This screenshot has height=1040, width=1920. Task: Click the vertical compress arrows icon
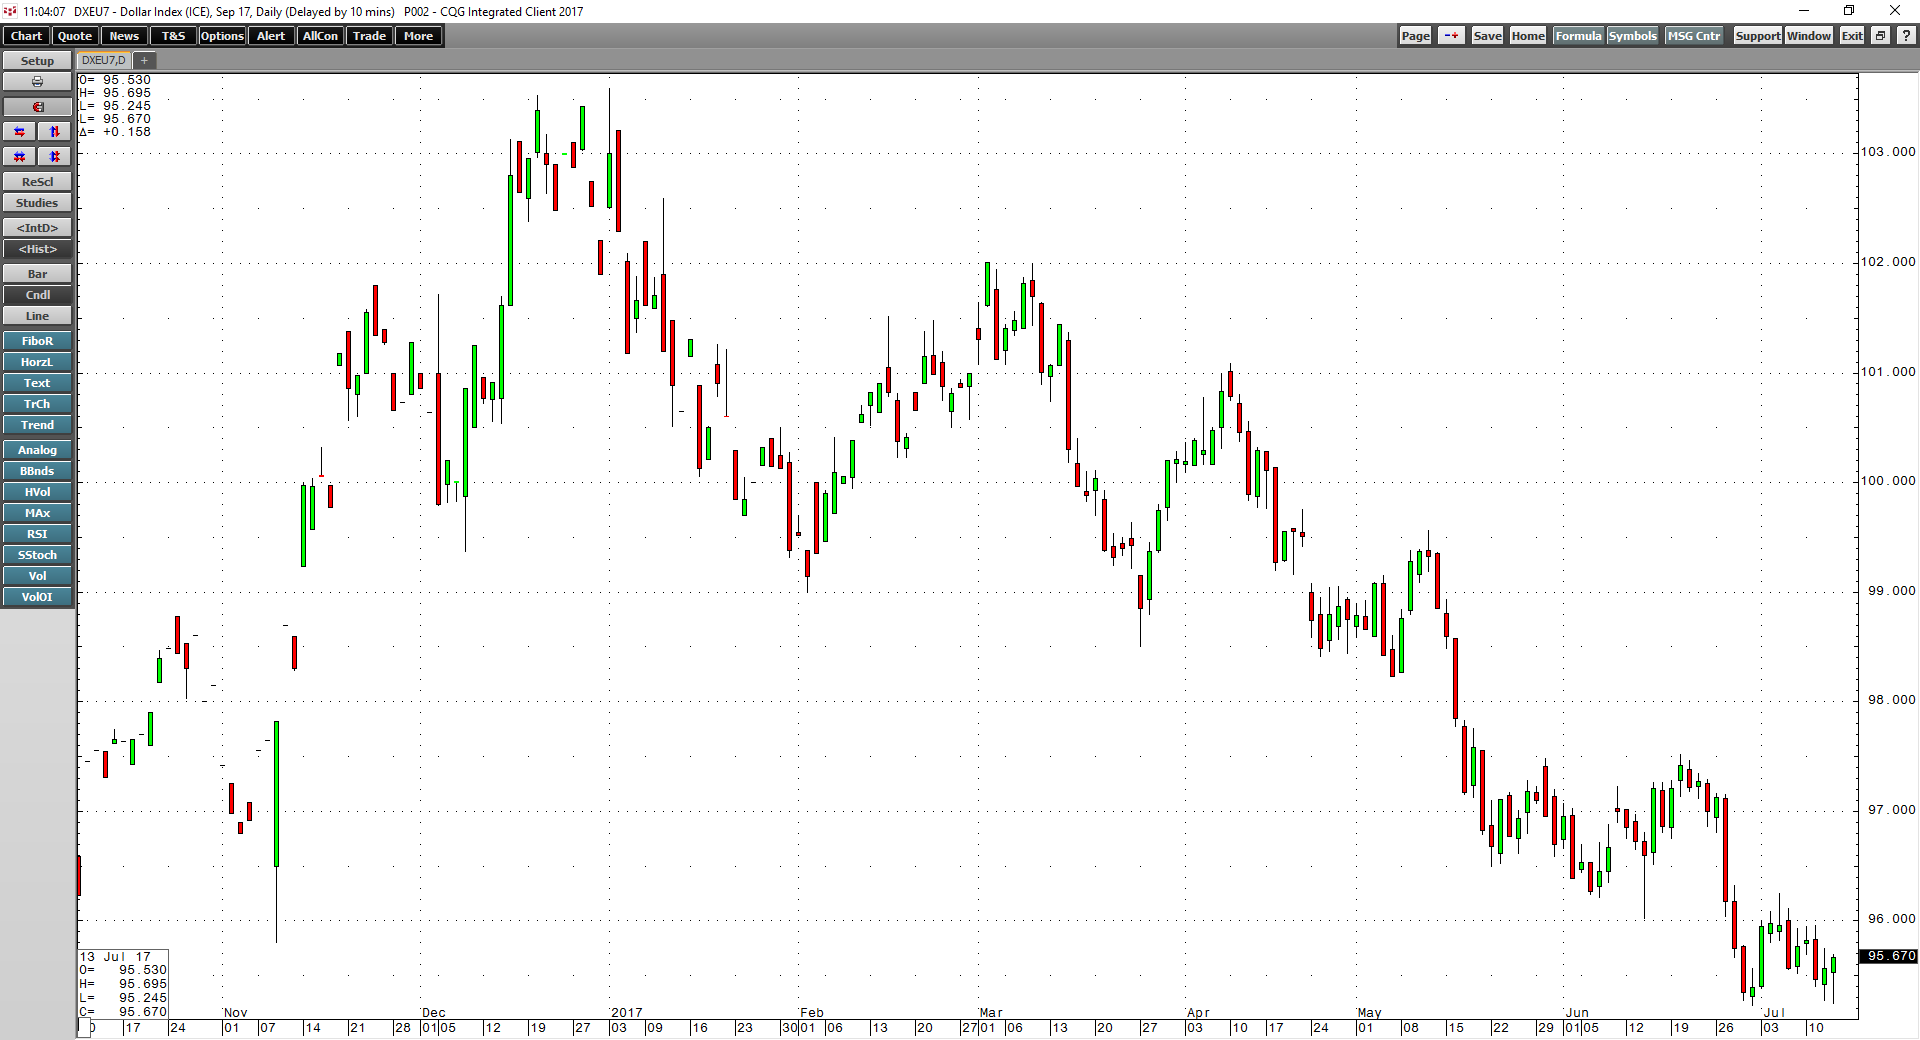[55, 157]
